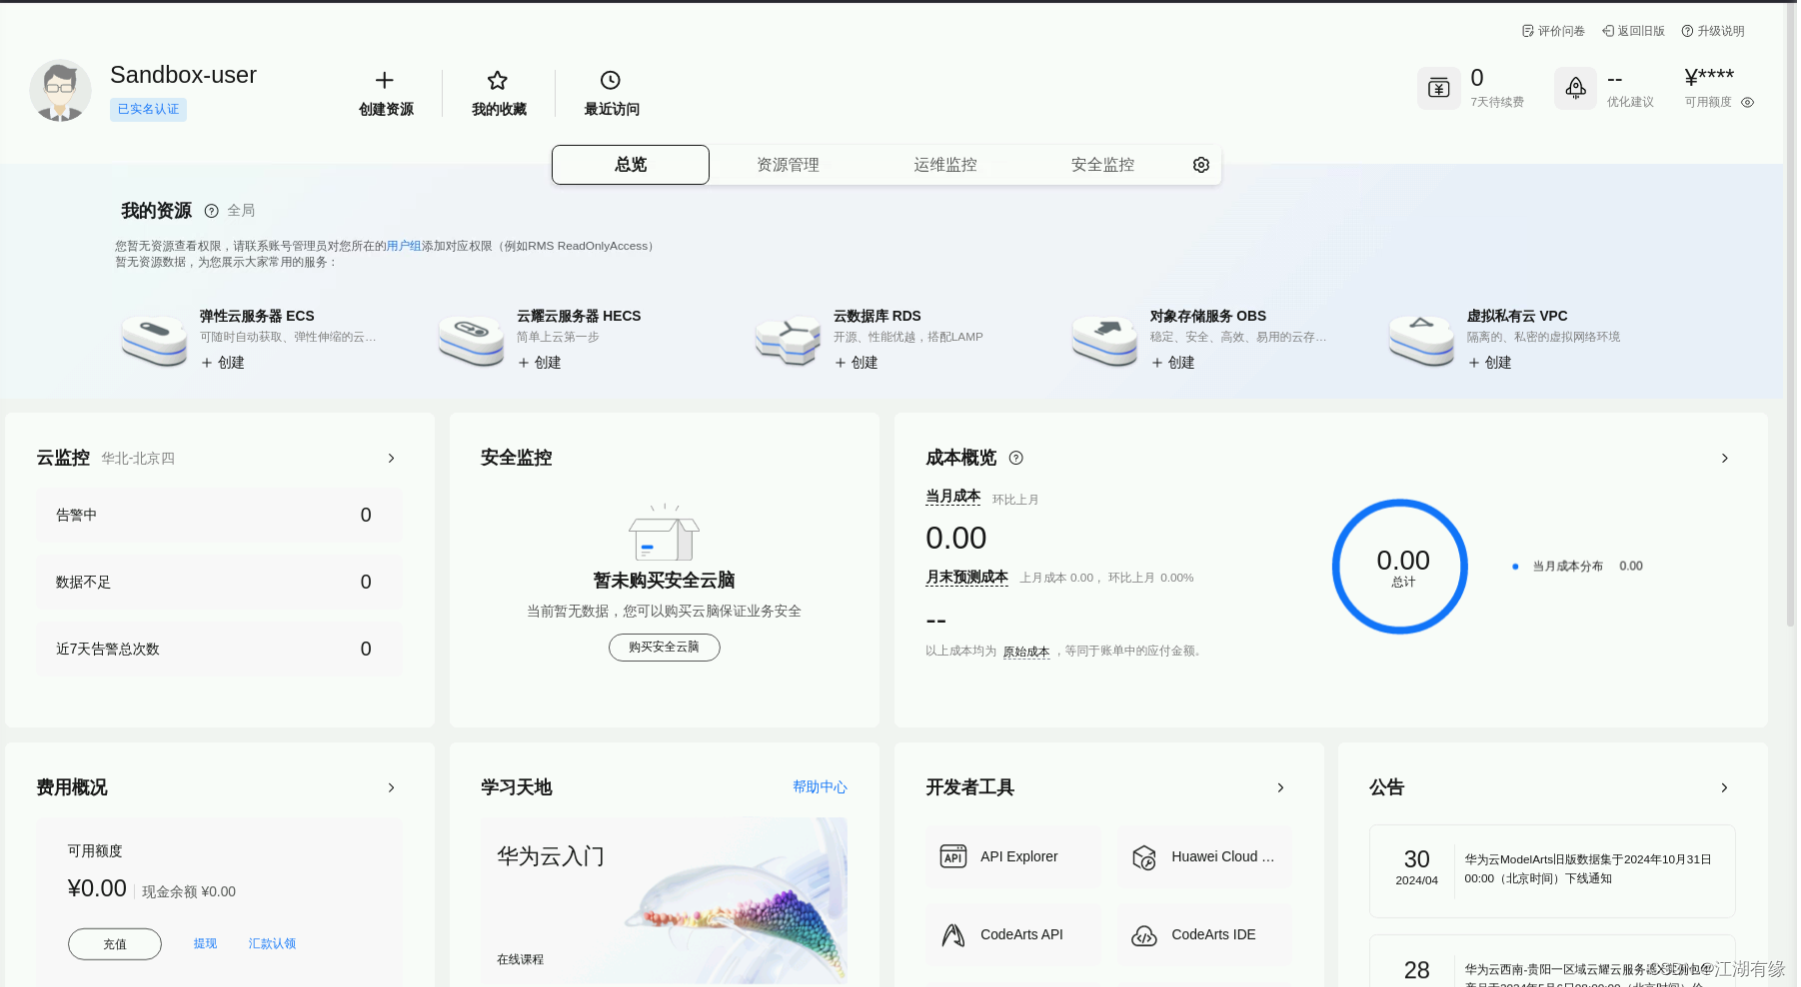
Task: Open 创建资源 plus icon
Action: [x=385, y=79]
